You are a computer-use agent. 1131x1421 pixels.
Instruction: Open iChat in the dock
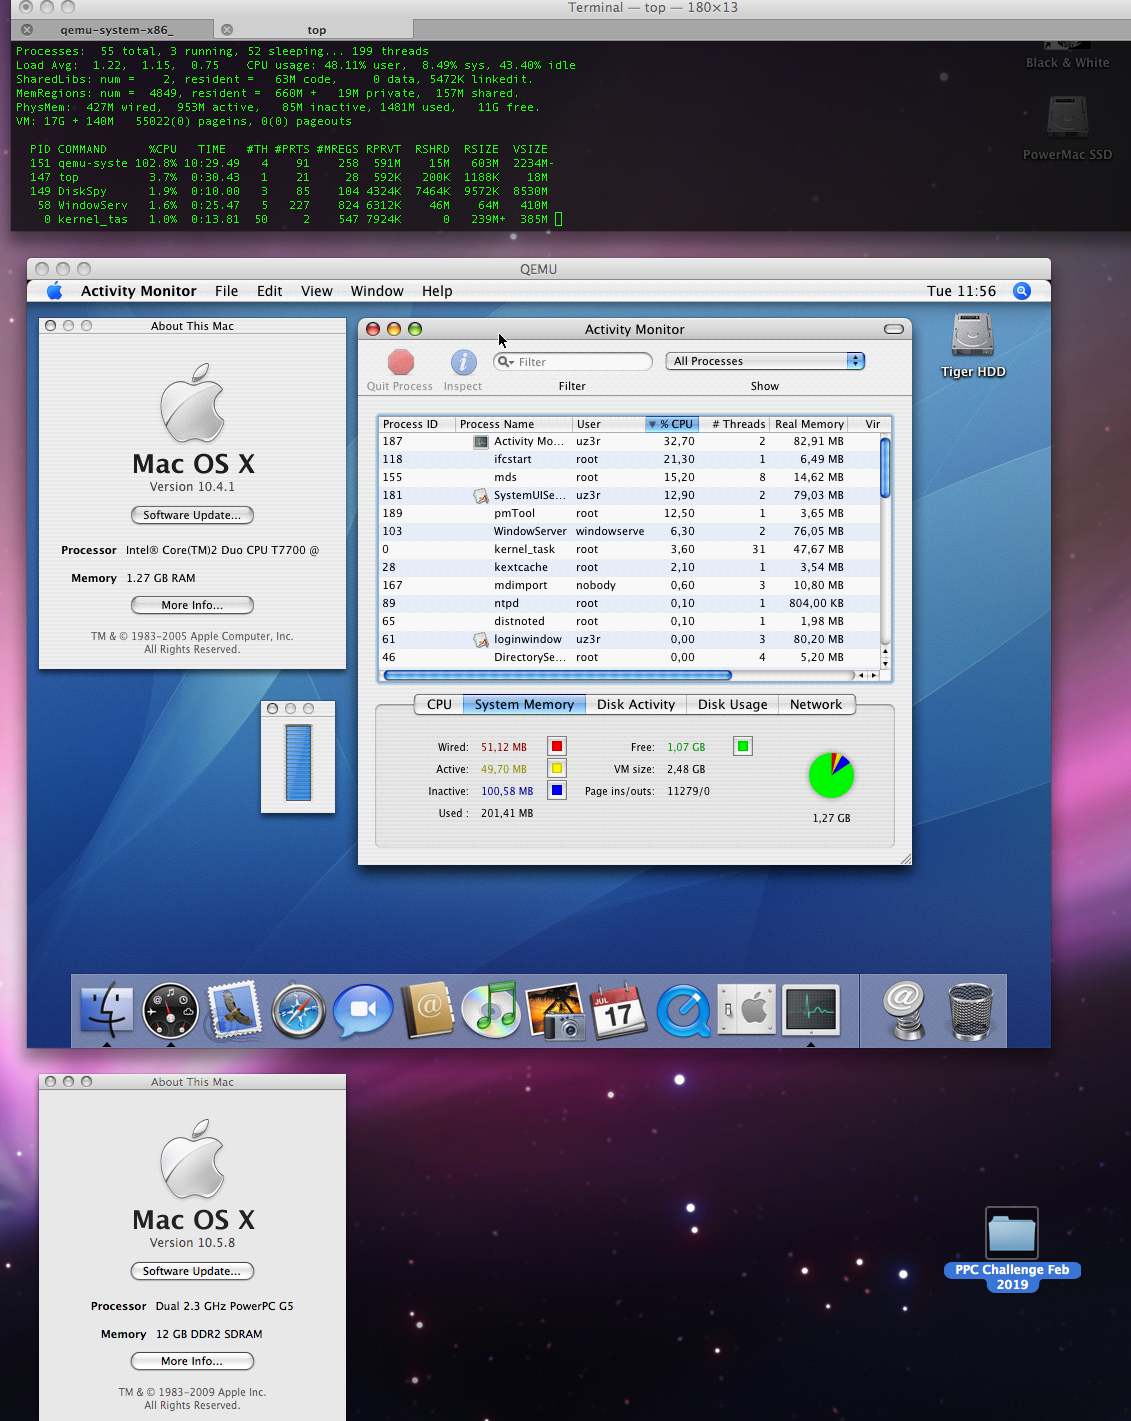363,1010
